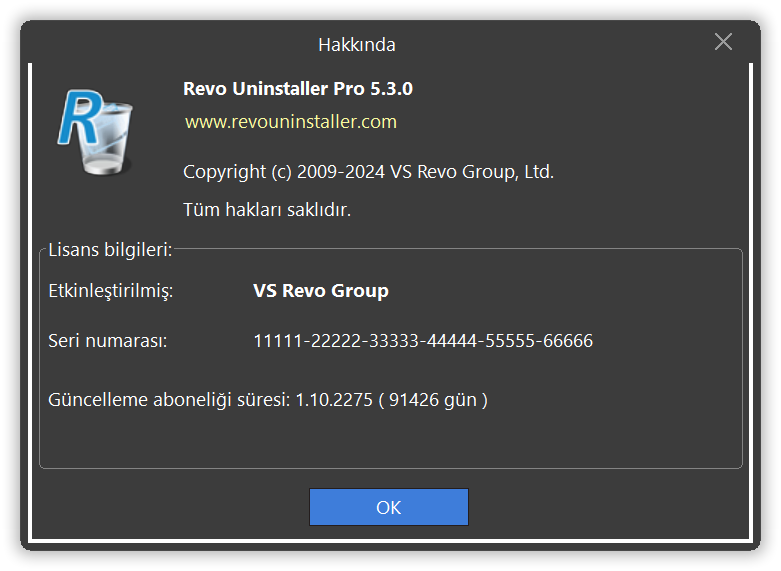Viewport: 781px width, 571px height.
Task: Open the www.revouninstaller.com link
Action: 291,122
